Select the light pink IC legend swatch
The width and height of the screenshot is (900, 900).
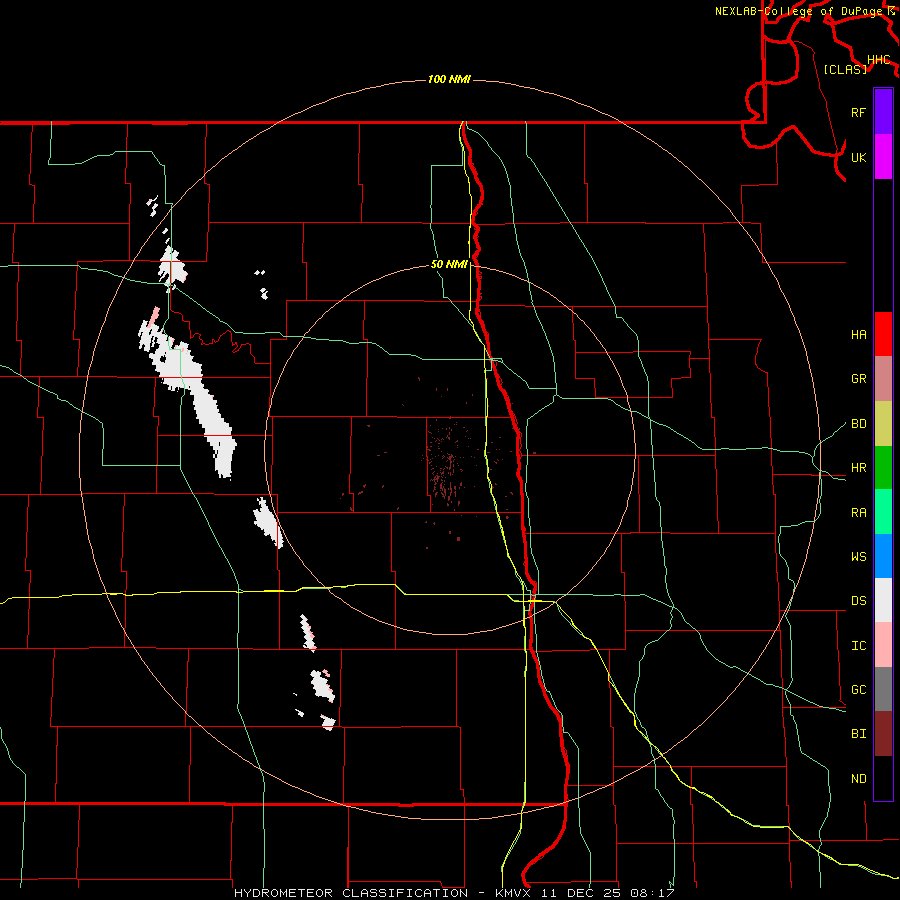point(883,645)
